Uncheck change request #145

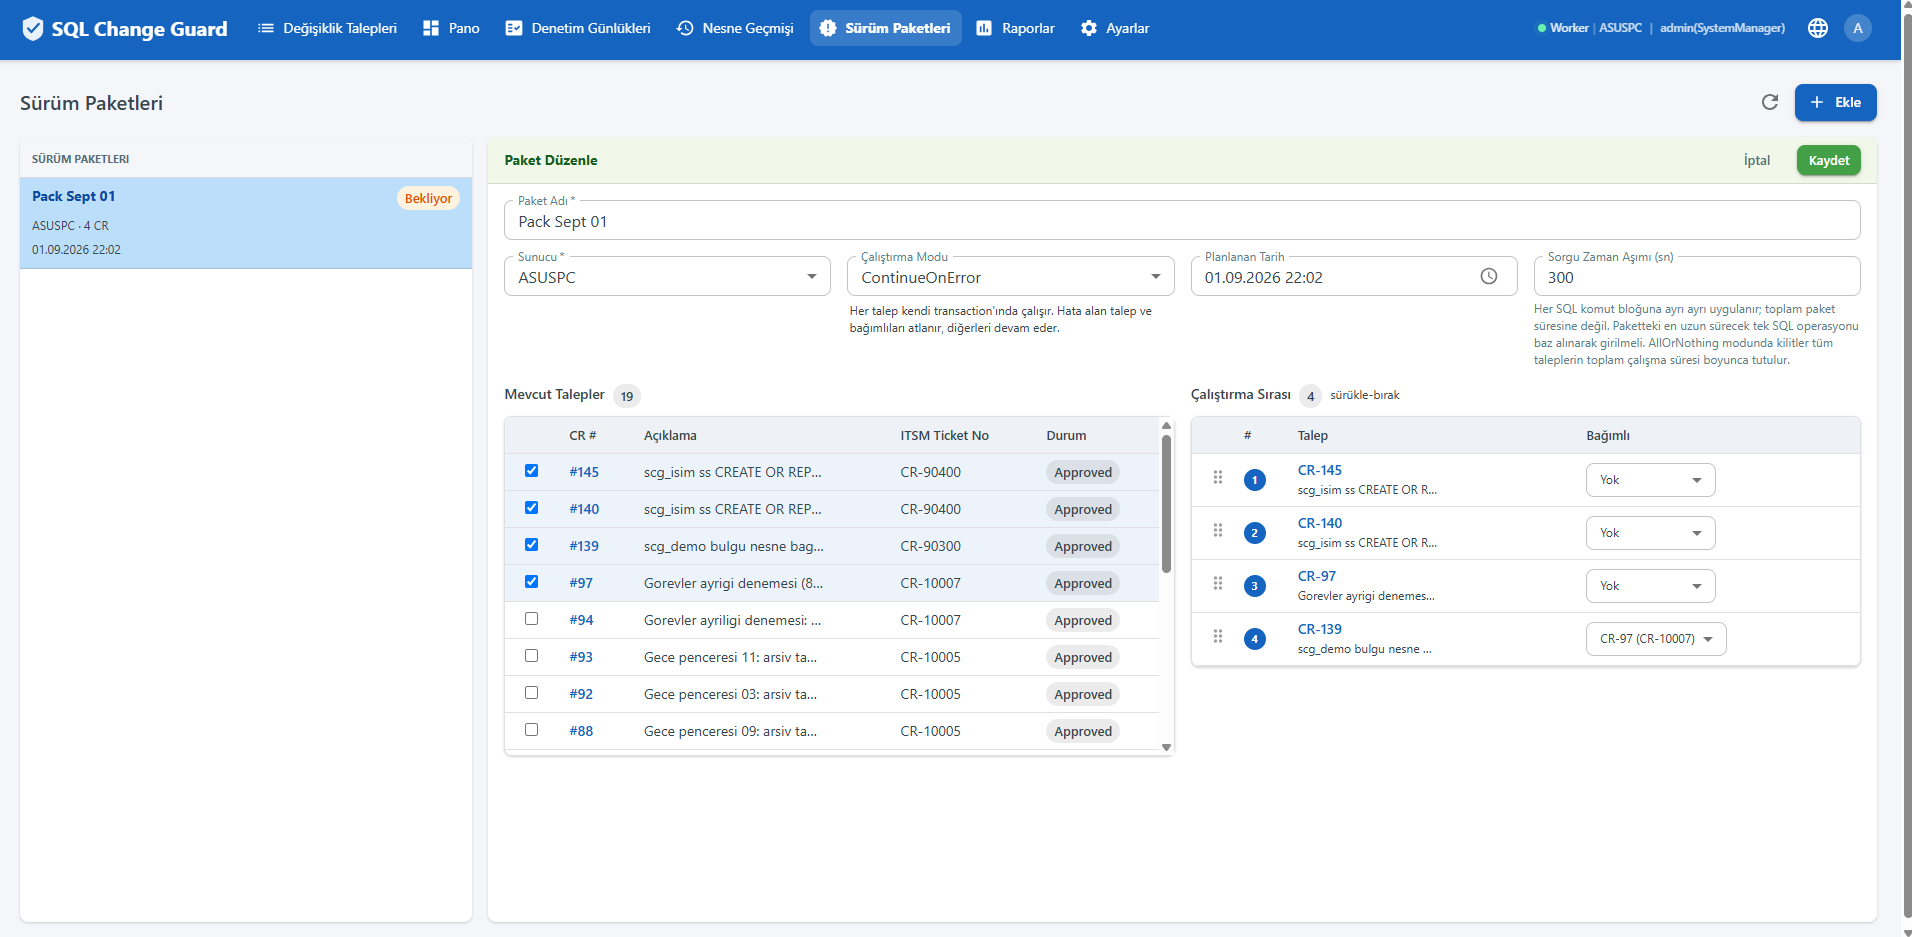(531, 471)
